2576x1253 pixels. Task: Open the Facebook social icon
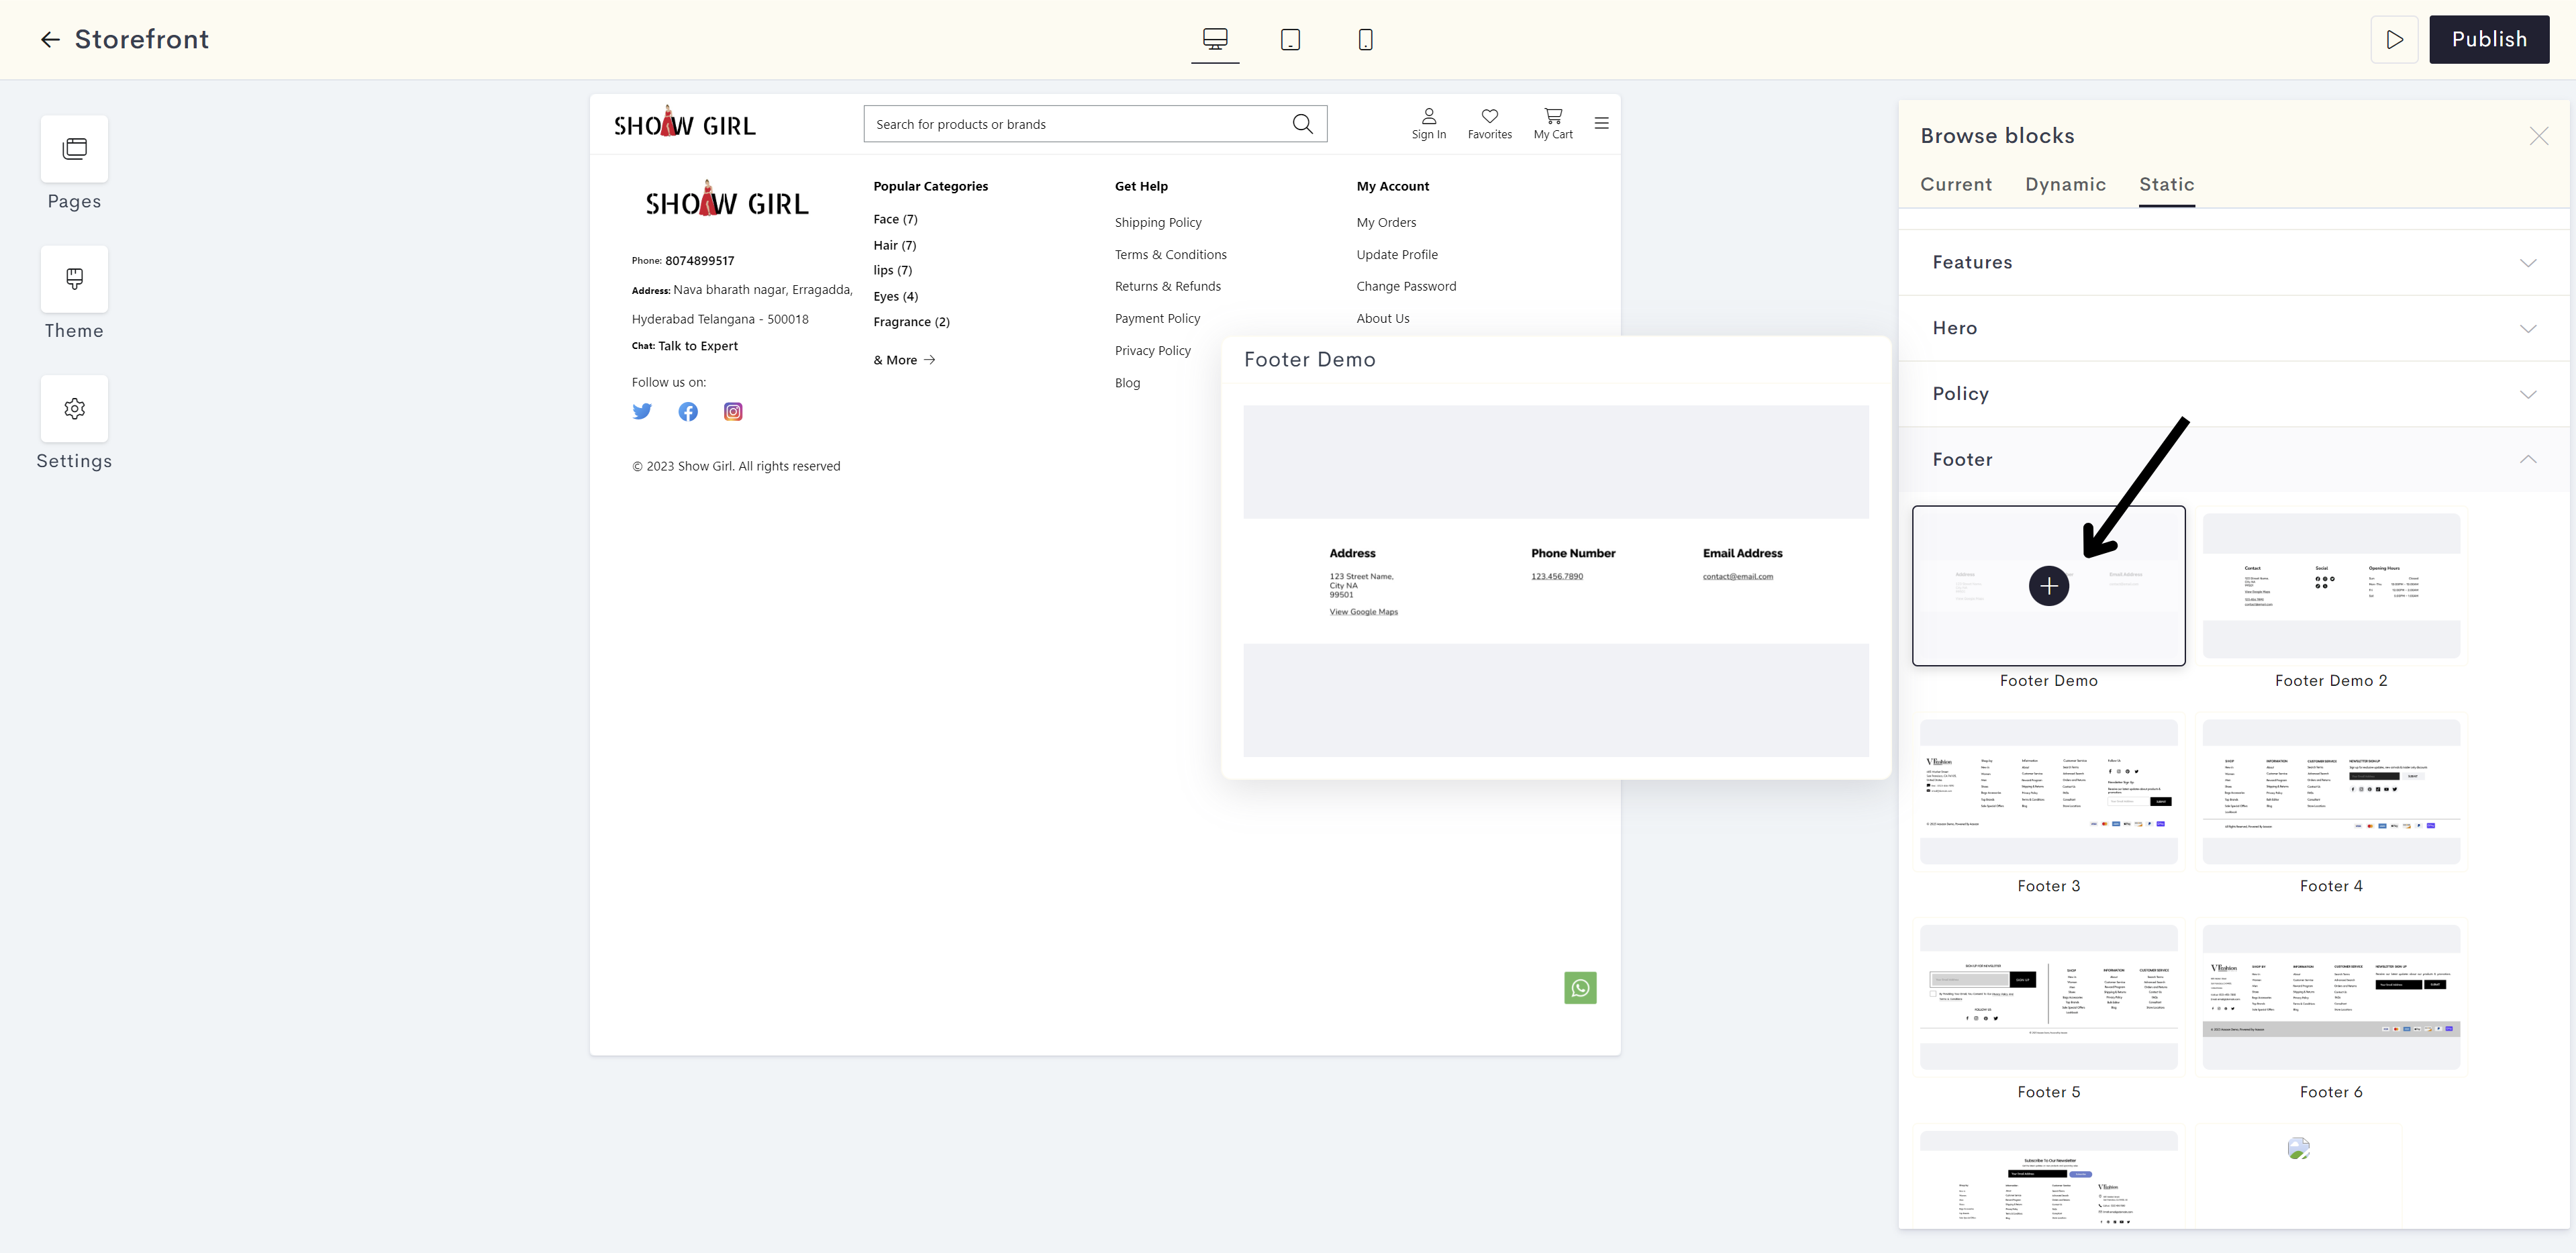[x=688, y=411]
